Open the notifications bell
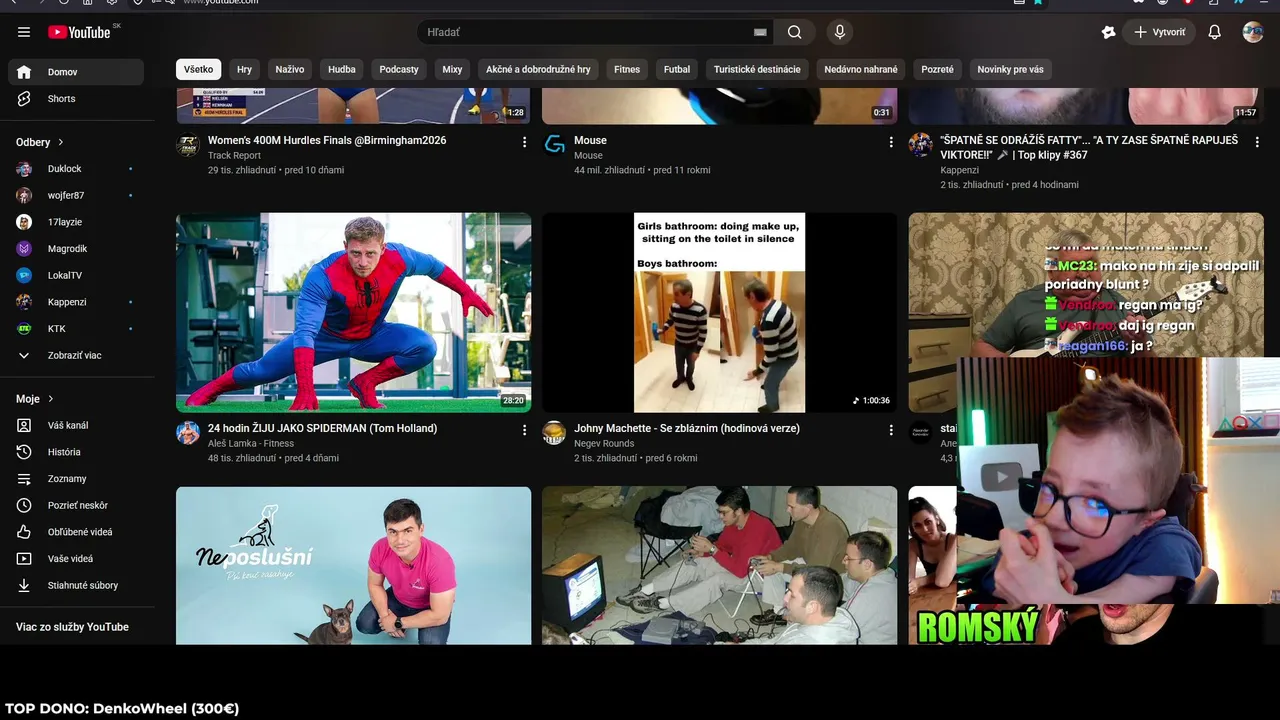The image size is (1280, 720). point(1214,32)
